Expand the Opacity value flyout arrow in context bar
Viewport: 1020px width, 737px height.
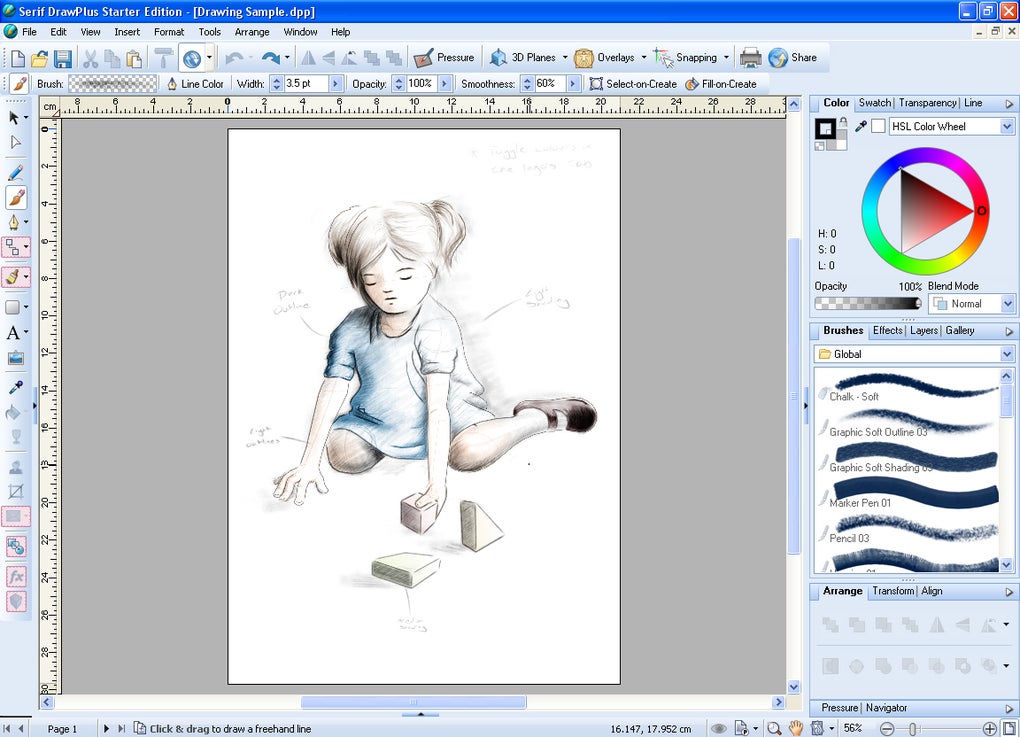(446, 84)
